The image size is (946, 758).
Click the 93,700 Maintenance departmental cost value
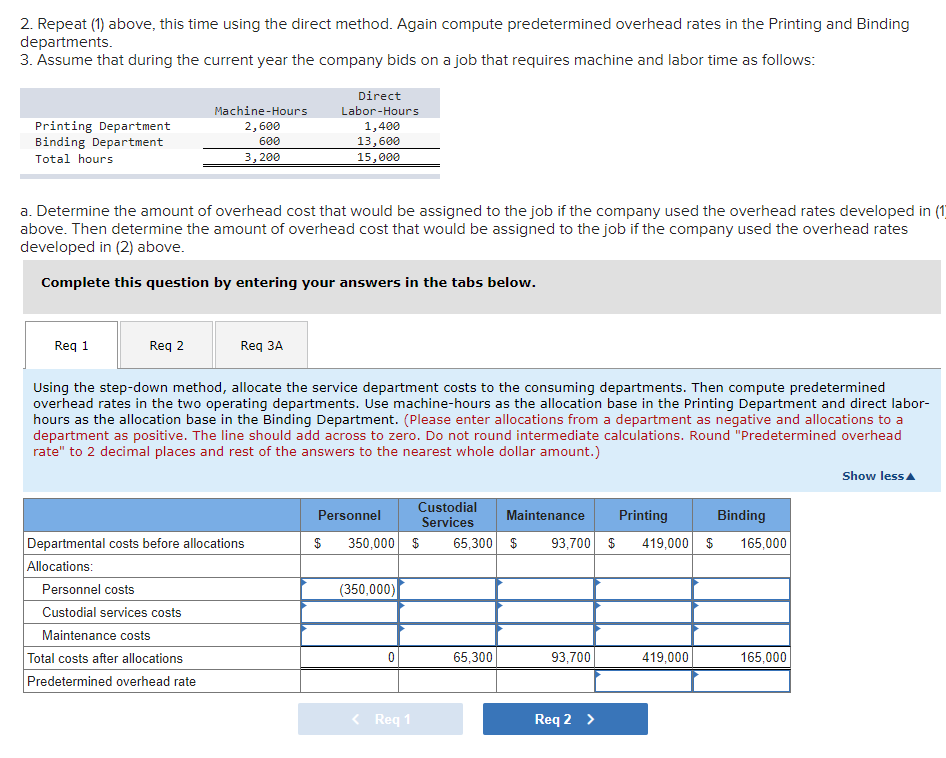click(571, 543)
